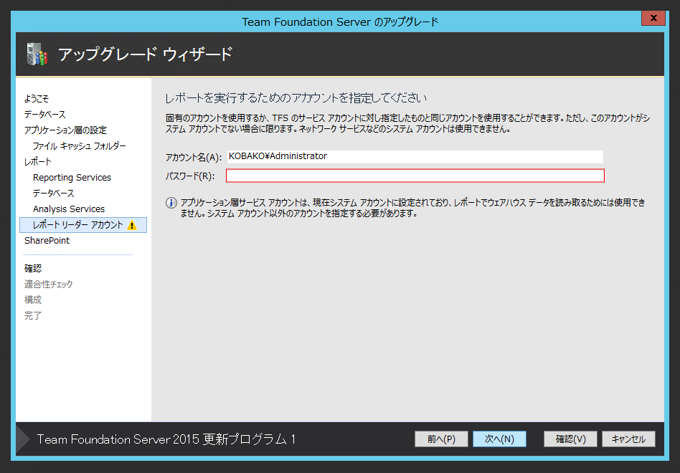This screenshot has height=473, width=680.
Task: Click the server wizard icon in header
Action: 37,54
